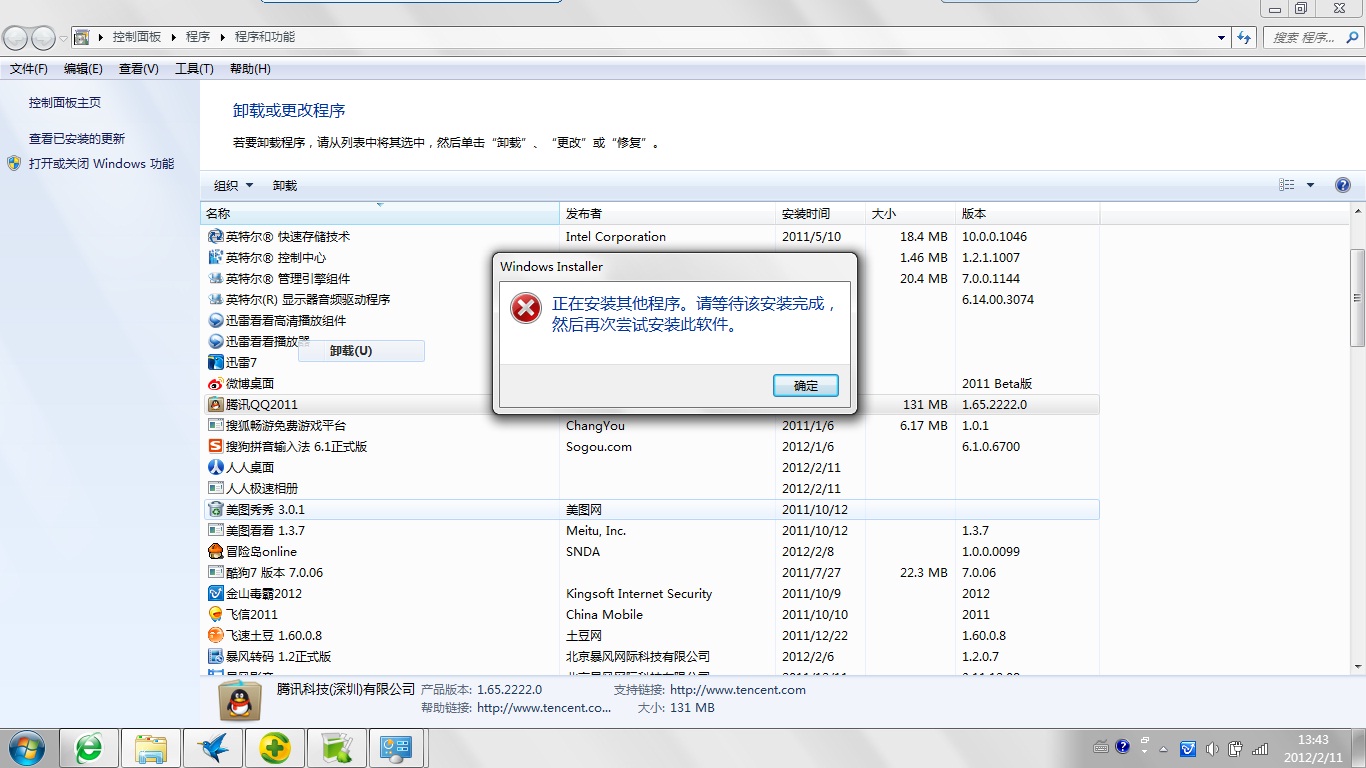Click the 微博桌面 red eye icon
The height and width of the screenshot is (768, 1366).
pos(215,384)
